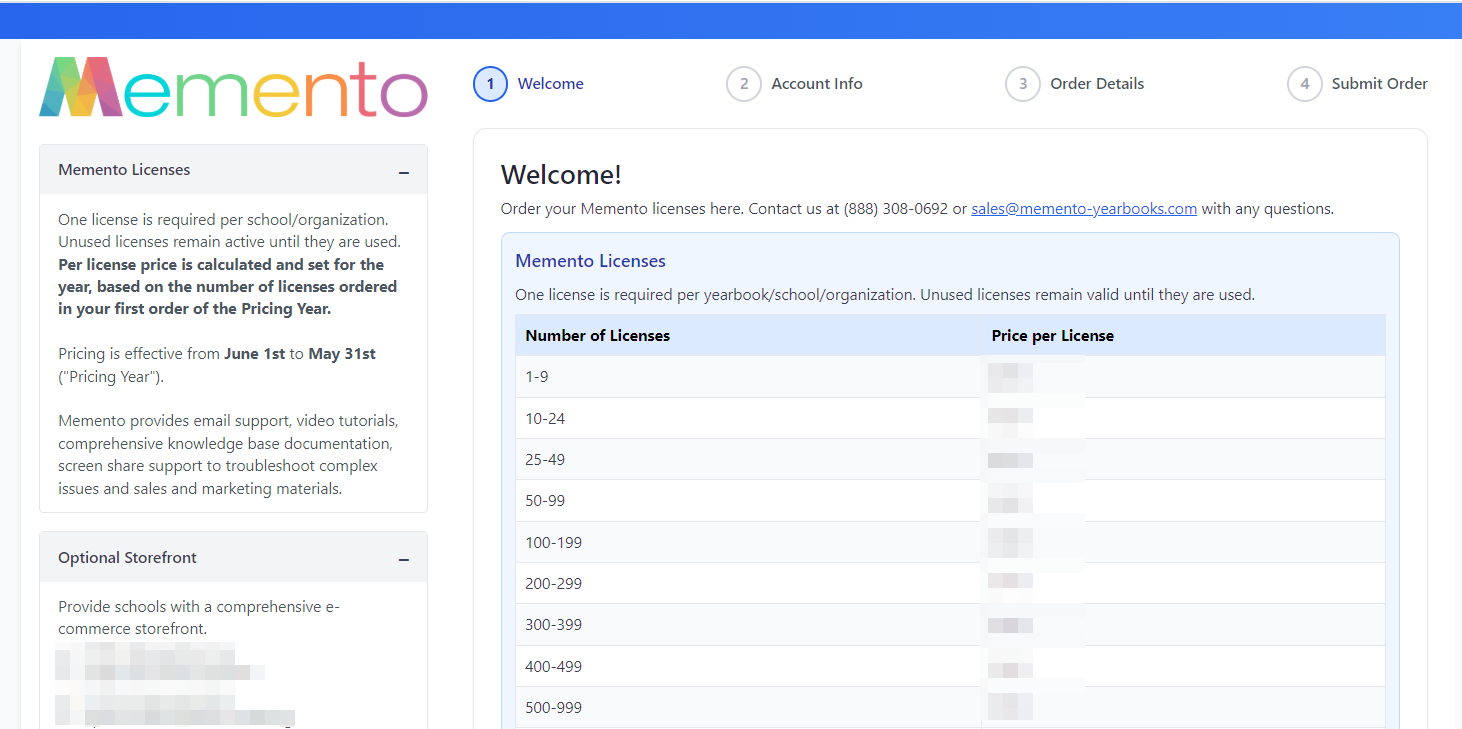Click the Memento Licenses sidebar header title
The height and width of the screenshot is (729, 1462).
124,170
